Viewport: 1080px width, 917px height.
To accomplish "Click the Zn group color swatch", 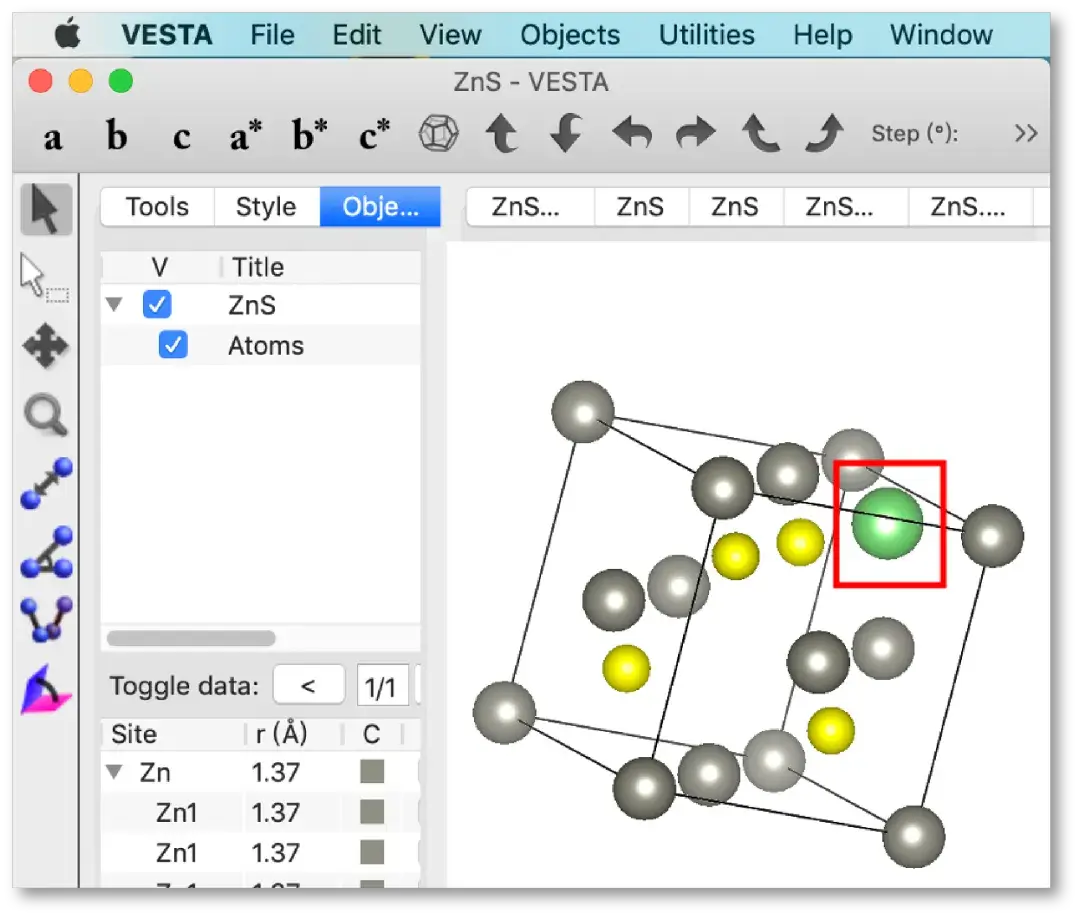I will point(372,772).
